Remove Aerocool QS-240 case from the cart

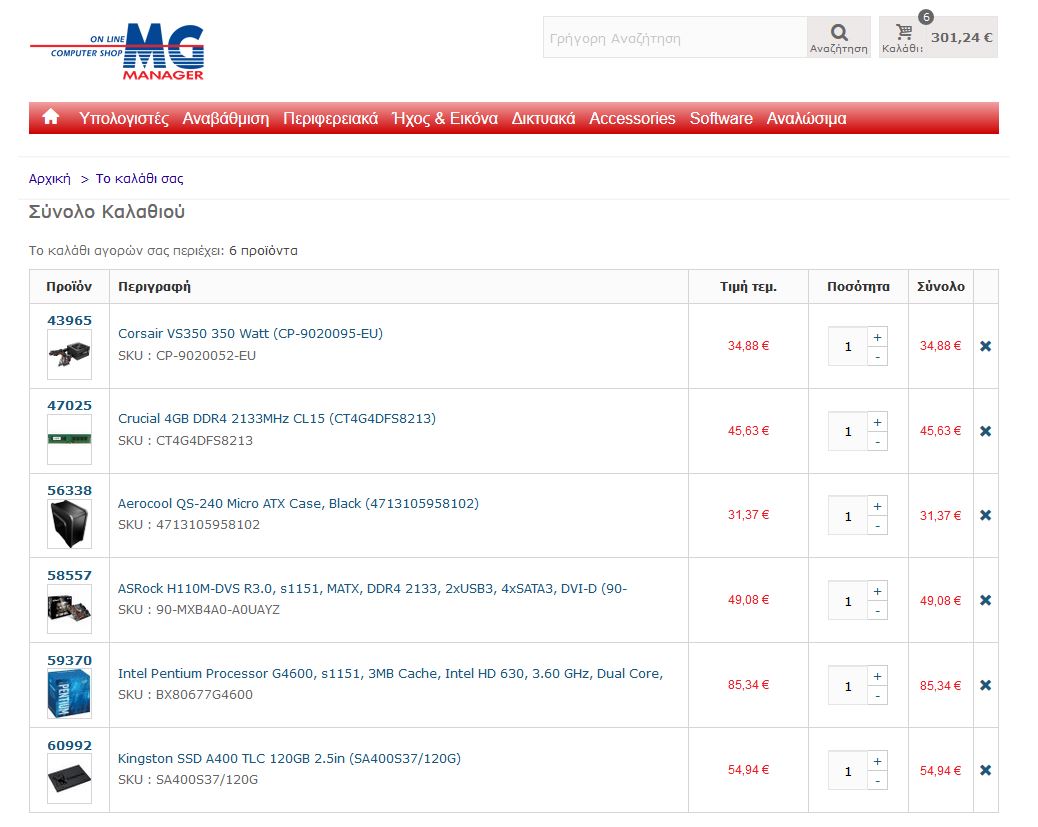point(985,515)
